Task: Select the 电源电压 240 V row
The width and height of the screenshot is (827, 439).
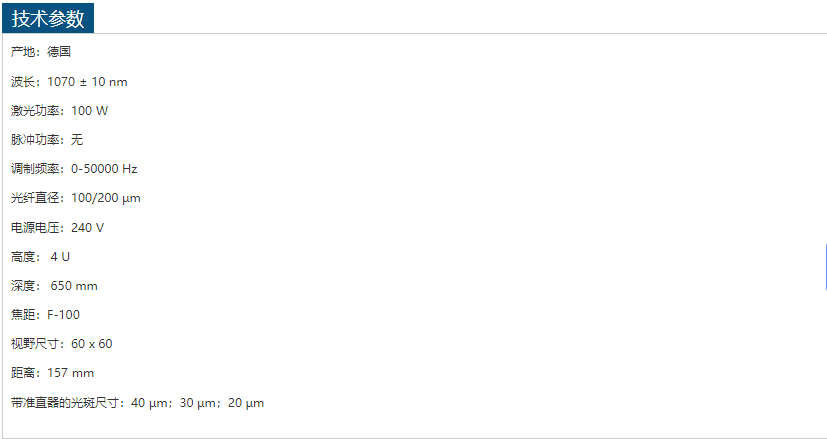Action: coord(57,228)
